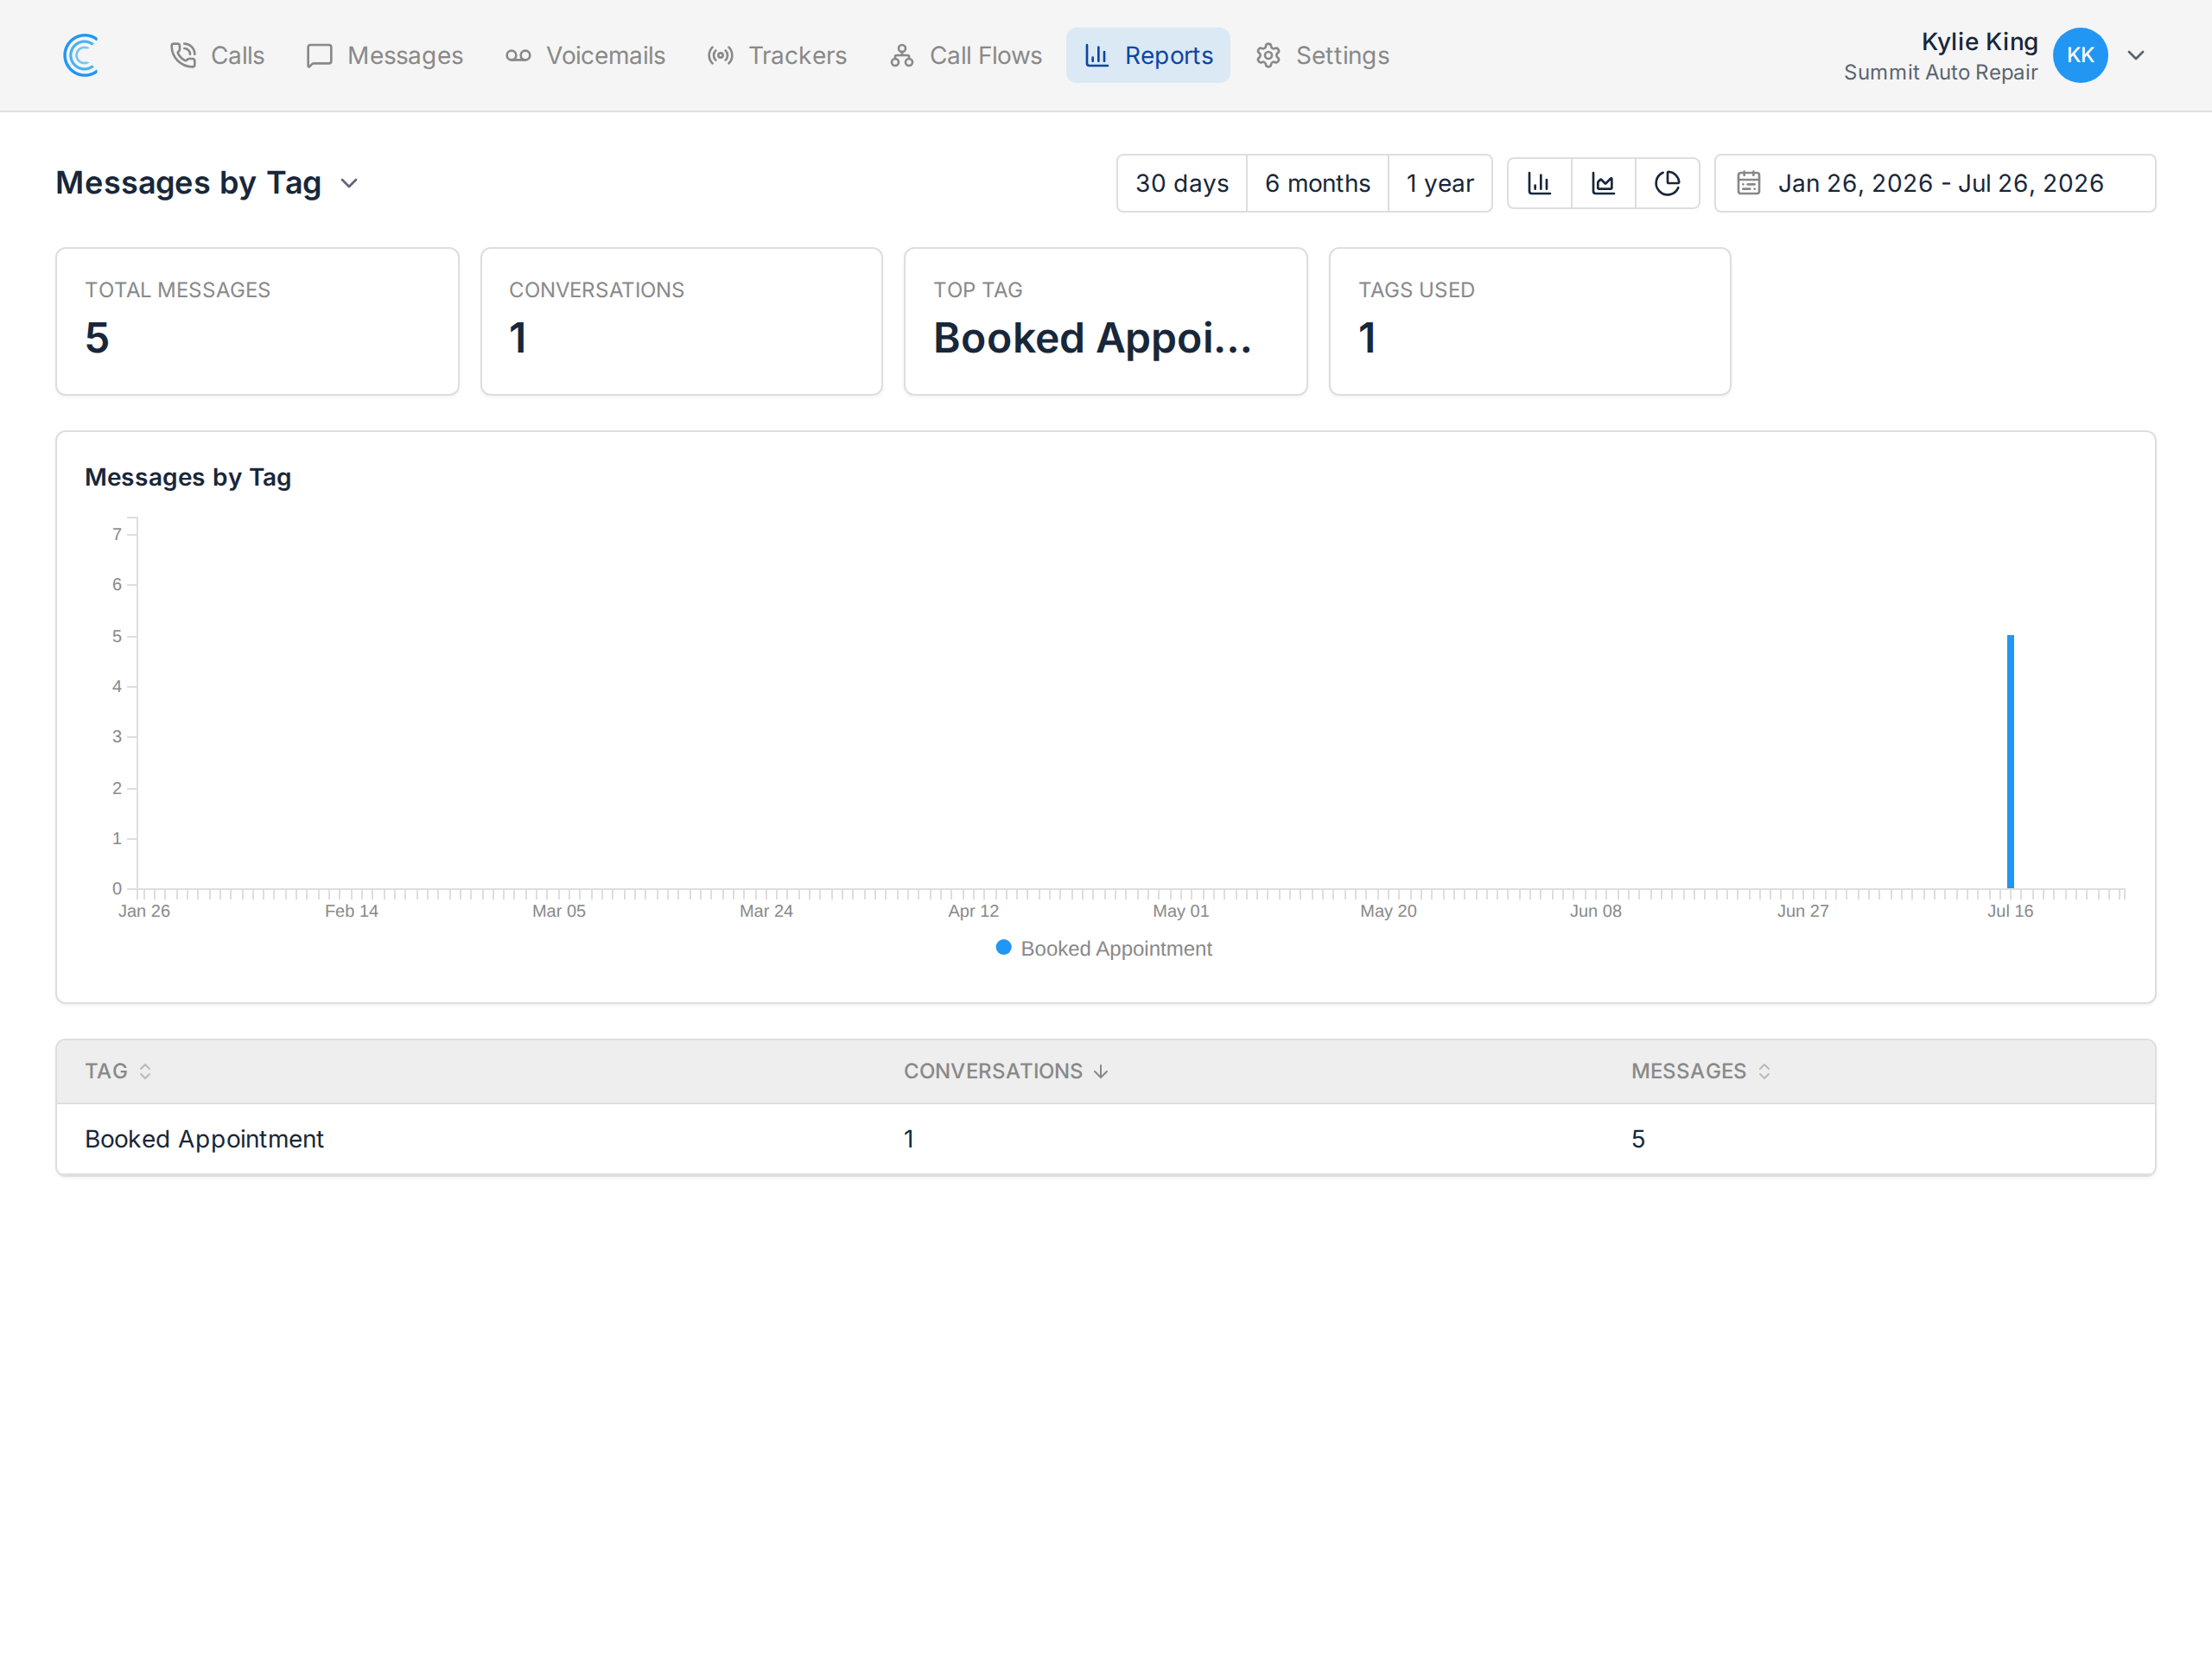The height and width of the screenshot is (1659, 2212).
Task: Open the Calls tab
Action: click(x=217, y=55)
